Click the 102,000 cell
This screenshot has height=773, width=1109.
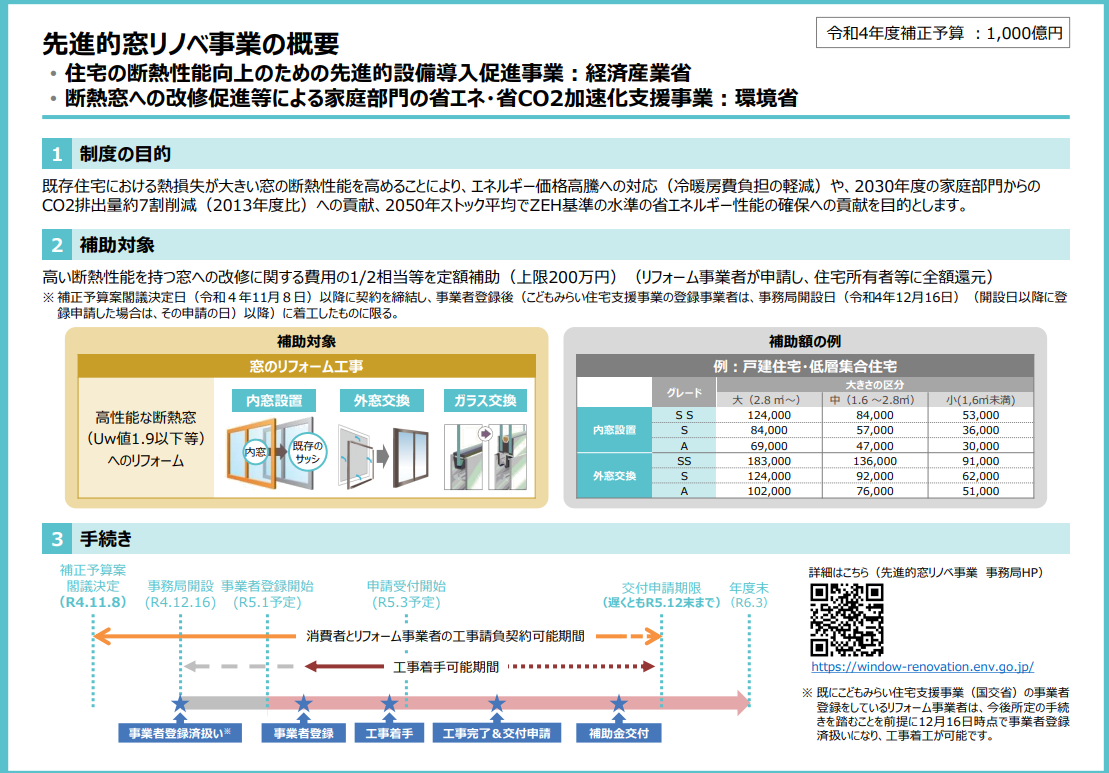(x=769, y=491)
